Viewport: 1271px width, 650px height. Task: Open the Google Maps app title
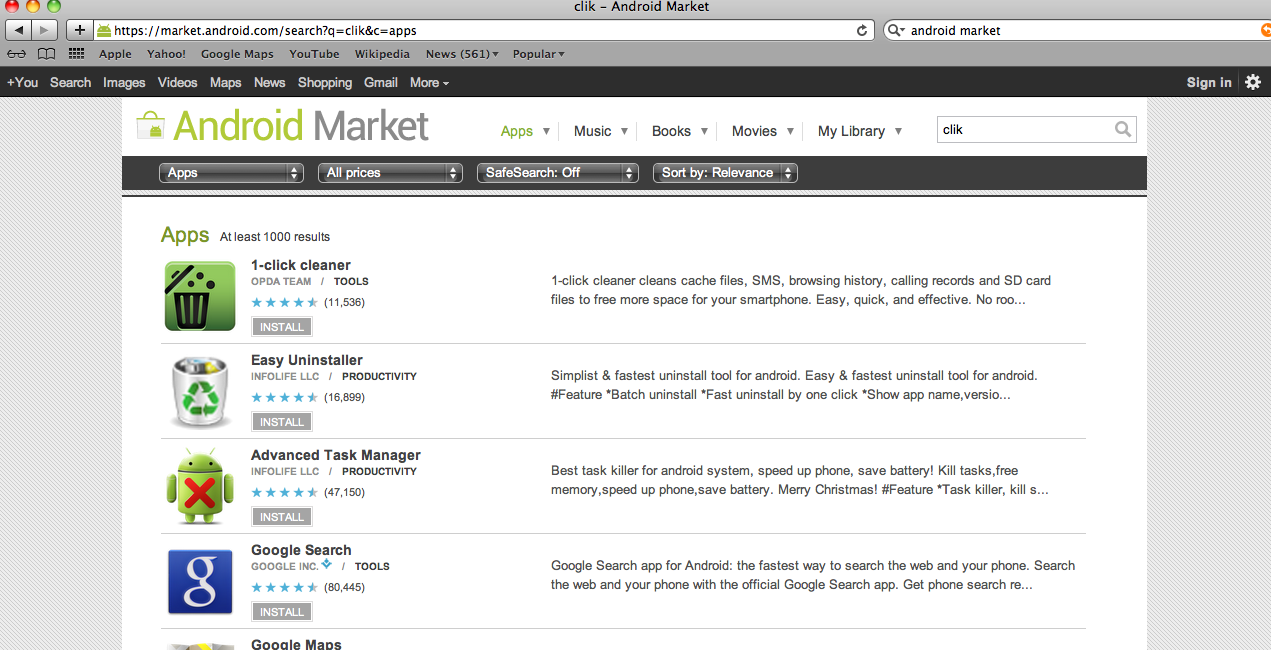click(296, 644)
